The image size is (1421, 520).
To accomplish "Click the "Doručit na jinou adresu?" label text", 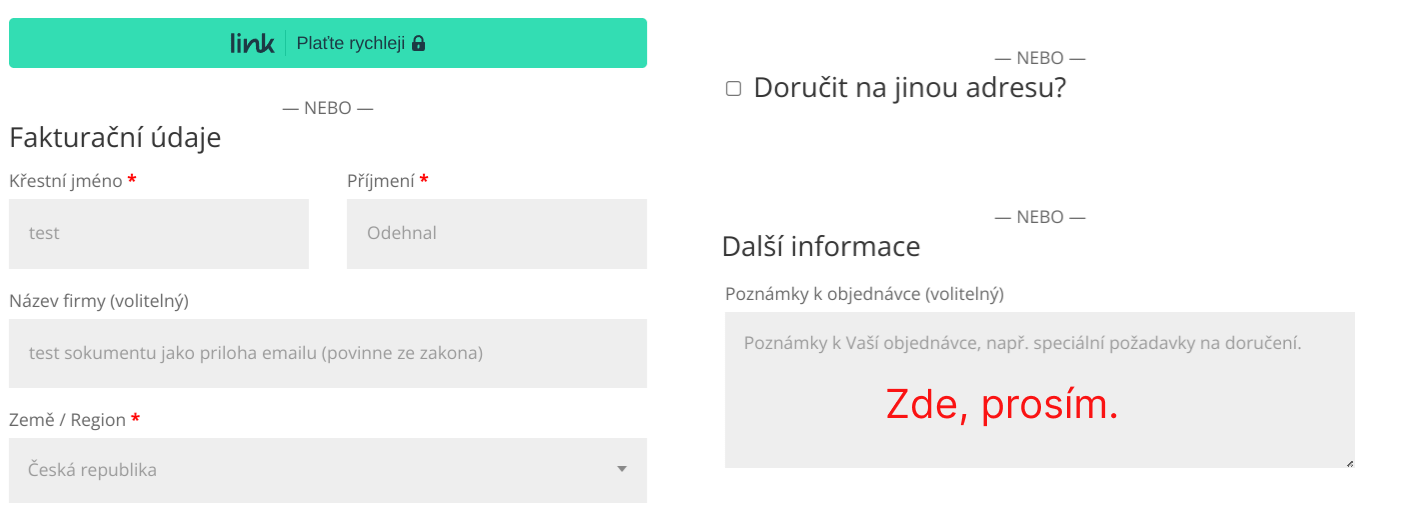I will click(x=909, y=88).
